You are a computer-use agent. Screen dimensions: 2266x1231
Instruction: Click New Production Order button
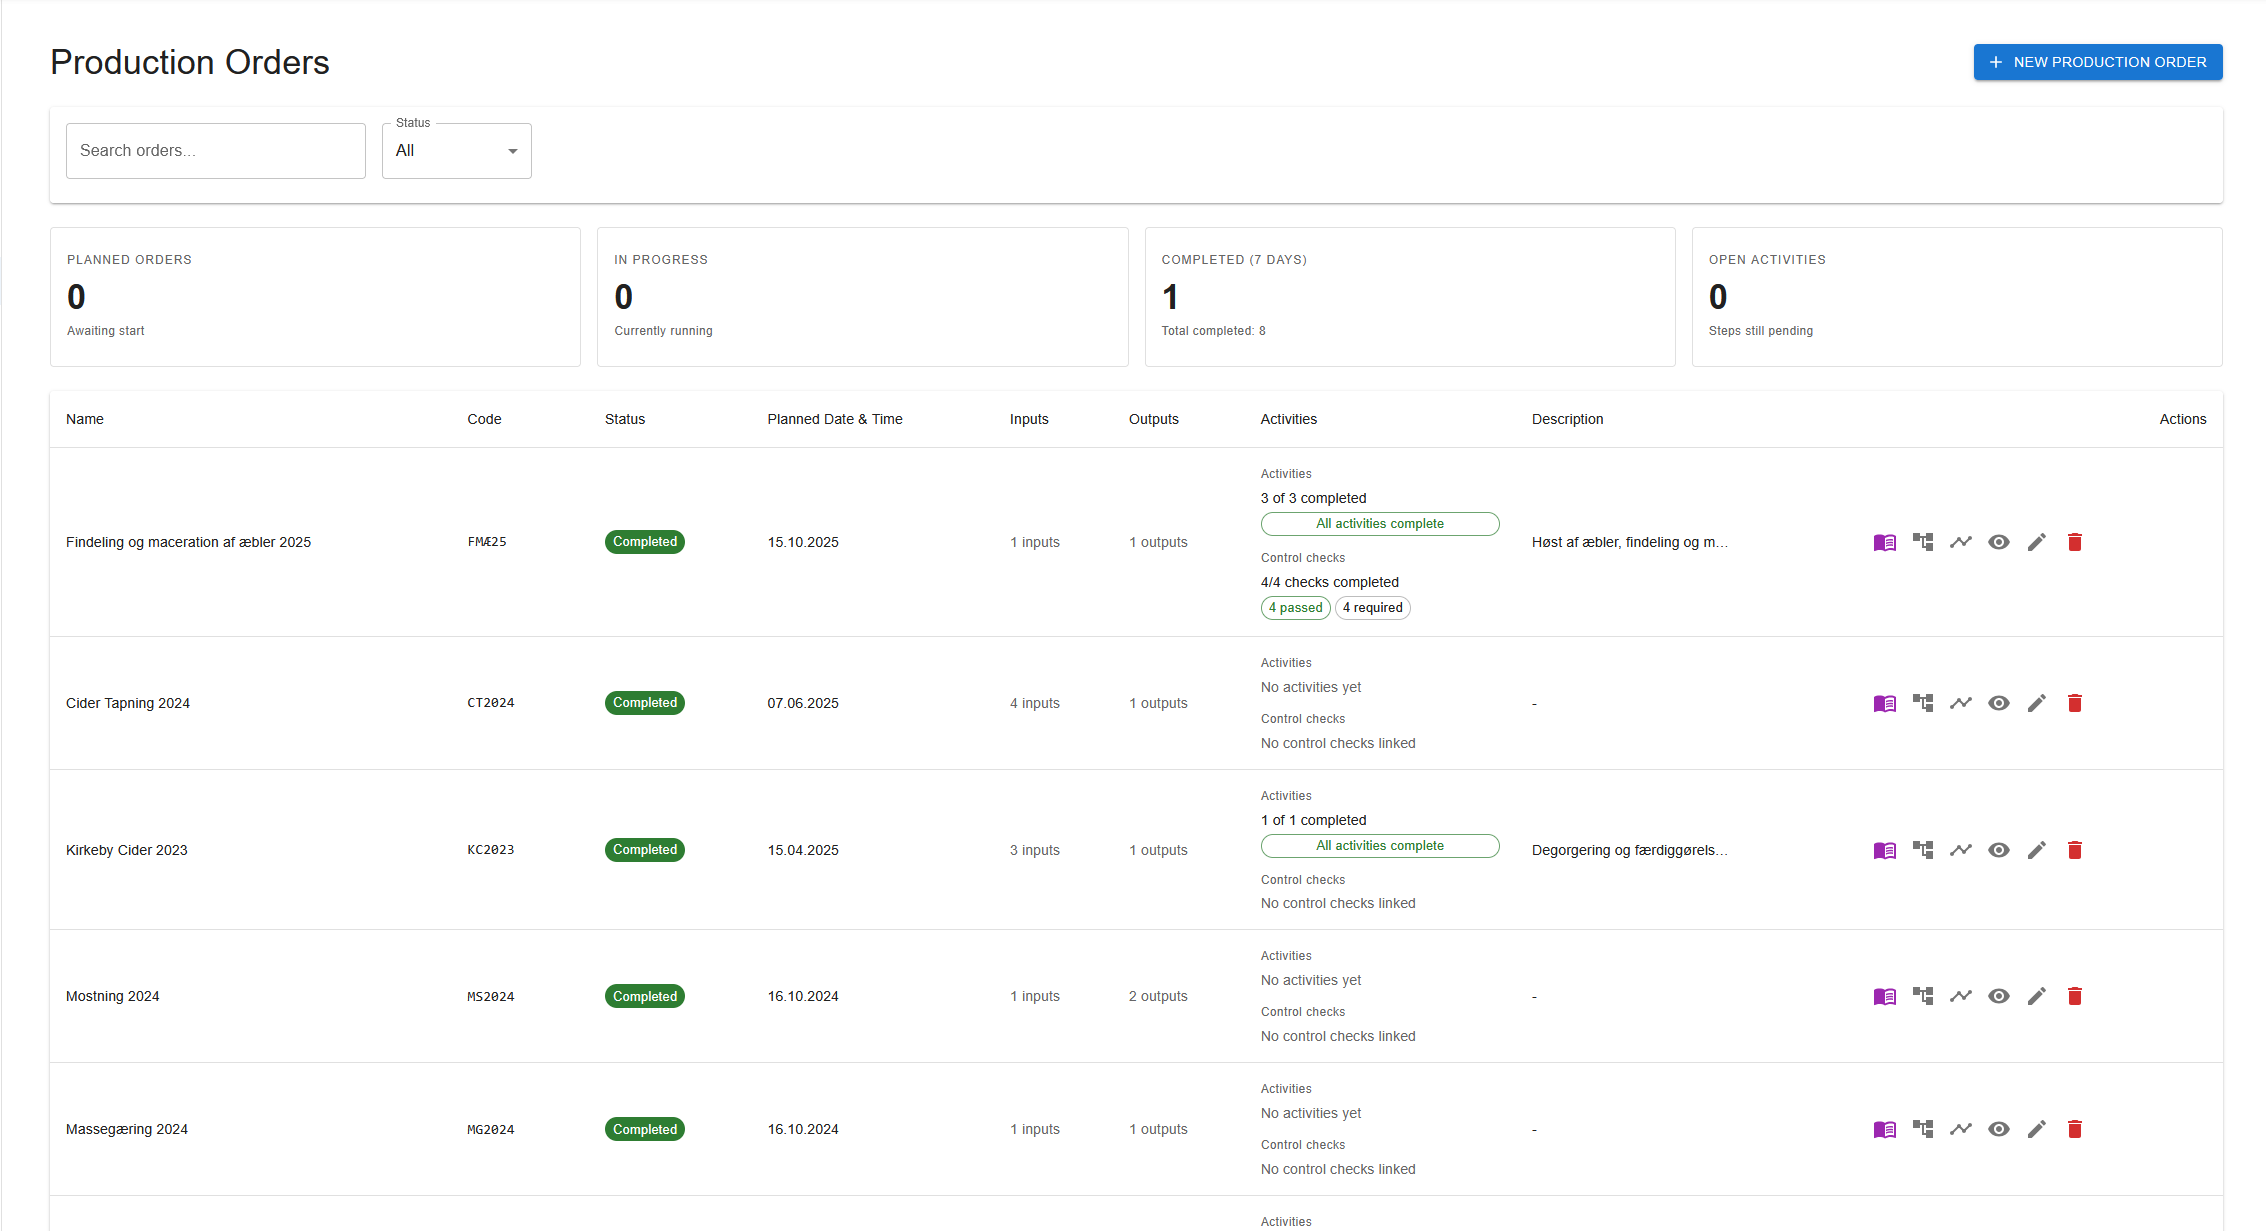[2097, 62]
